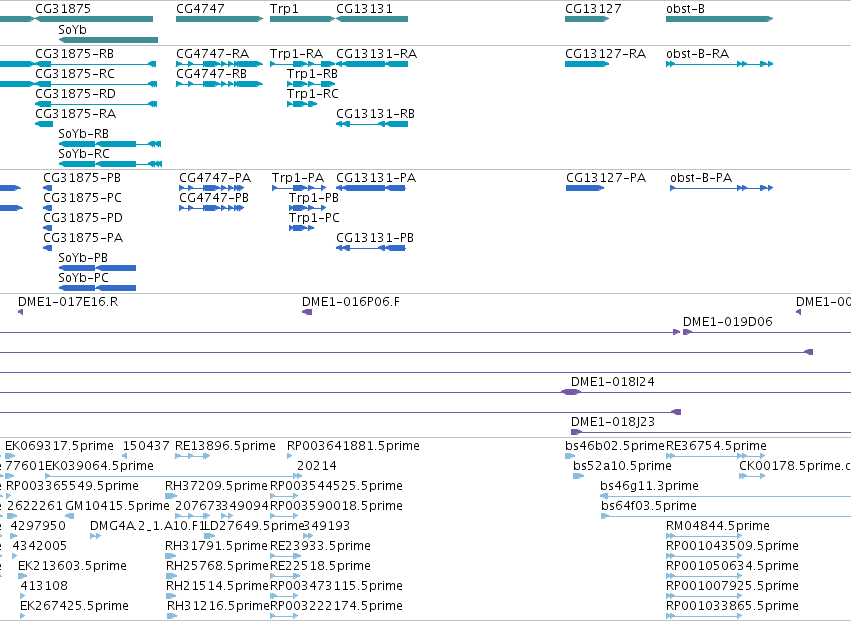Select the CG31875 gene feature

point(94,19)
